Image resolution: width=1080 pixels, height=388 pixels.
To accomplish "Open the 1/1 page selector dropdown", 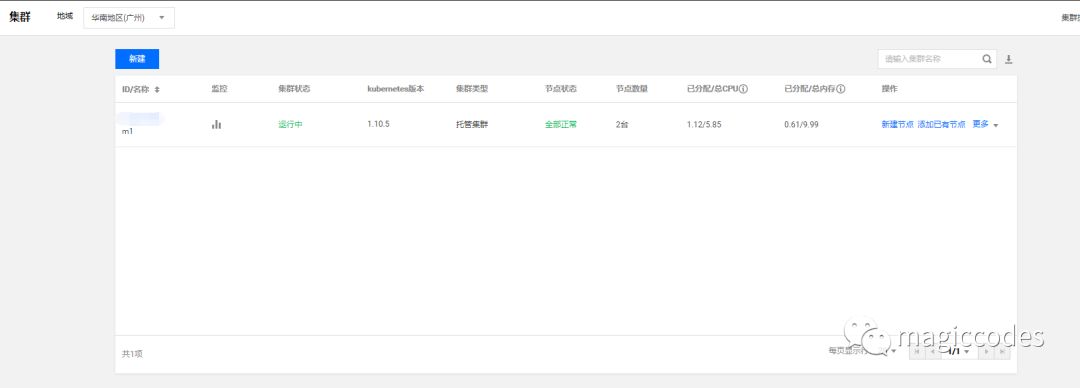I will click(959, 351).
